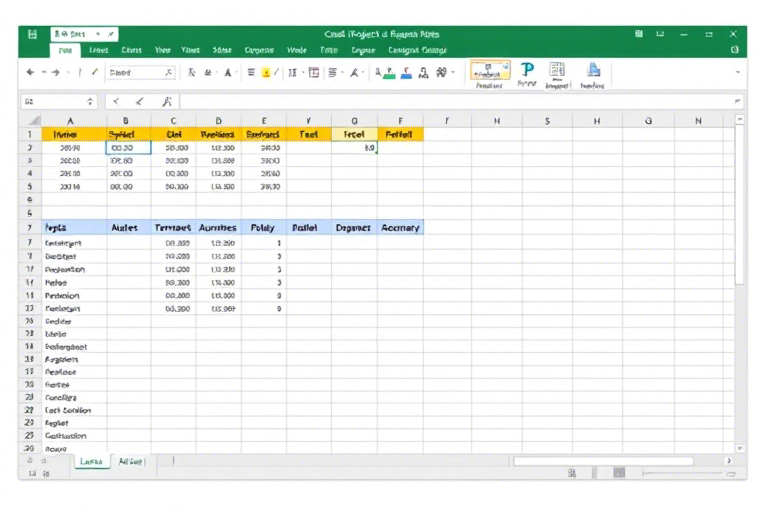Click the vertical scrollbar thumb on the right

point(739,205)
